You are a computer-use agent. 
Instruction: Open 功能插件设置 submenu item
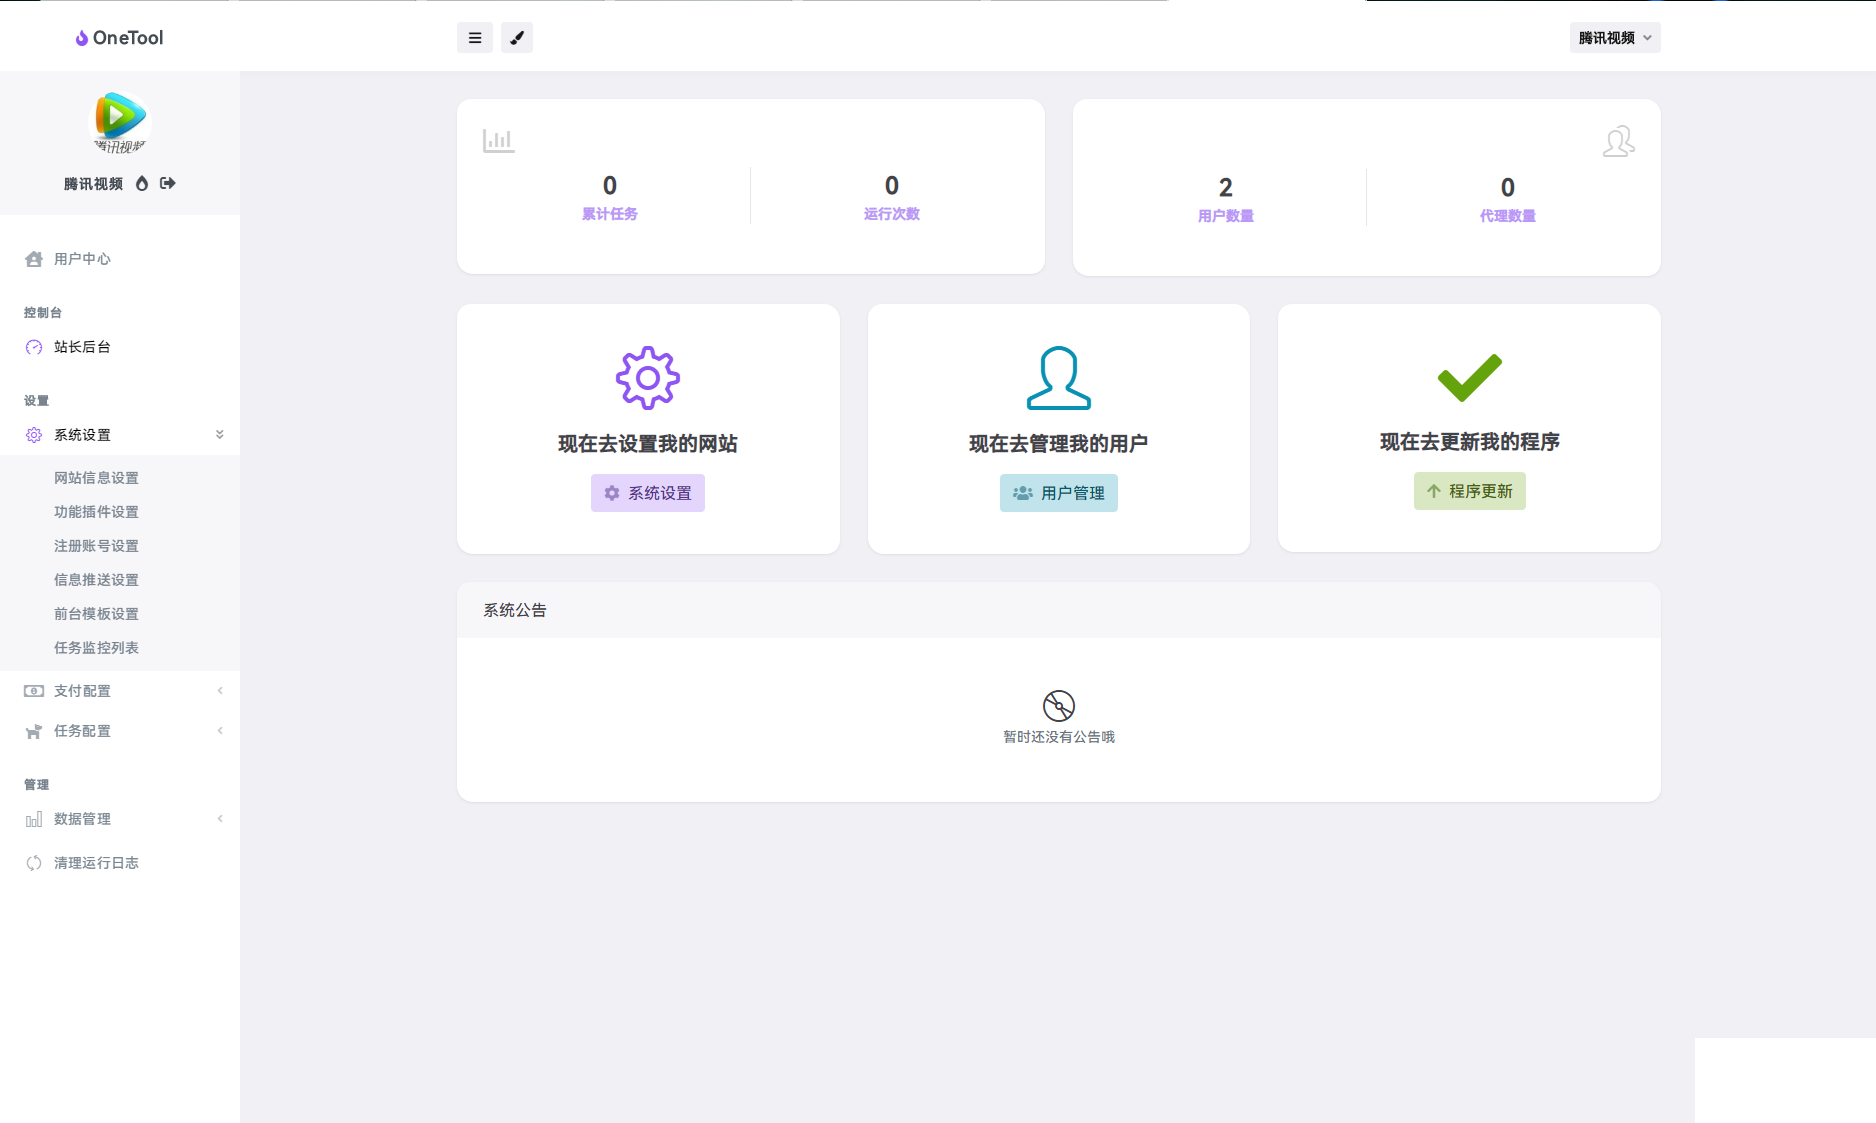pyautogui.click(x=96, y=512)
